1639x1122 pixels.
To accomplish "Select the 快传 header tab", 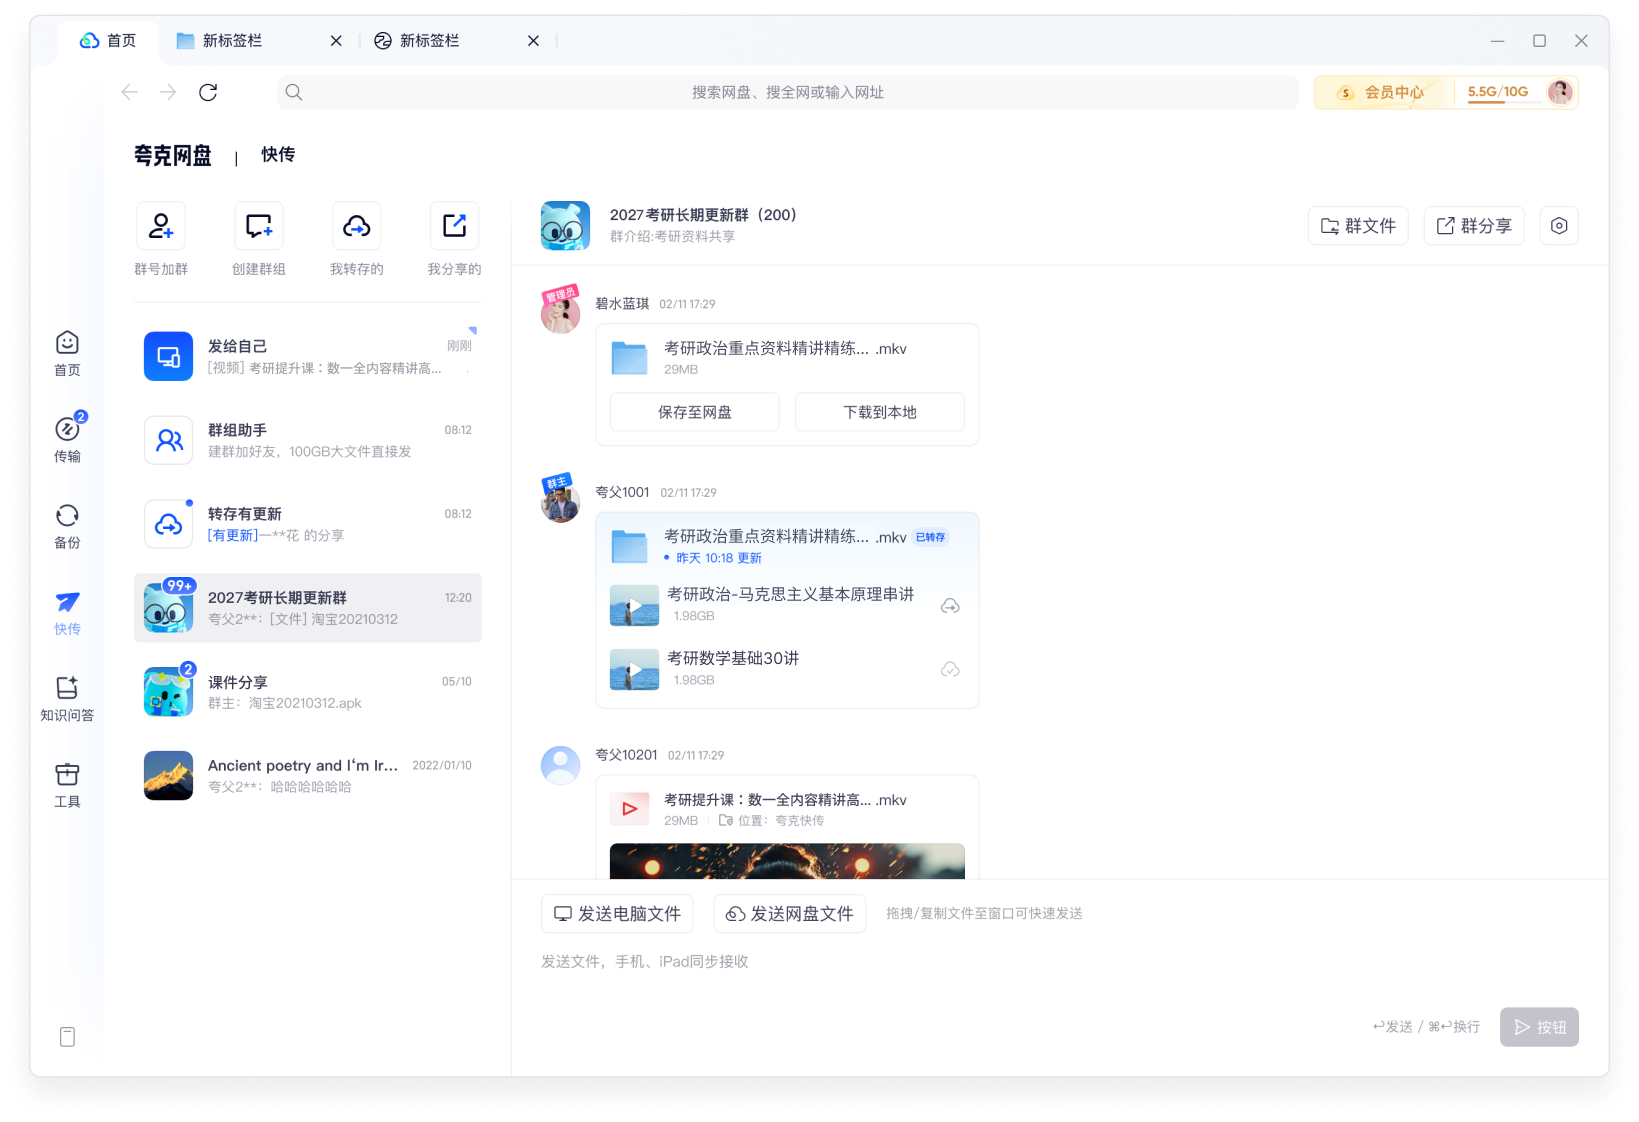I will 278,154.
